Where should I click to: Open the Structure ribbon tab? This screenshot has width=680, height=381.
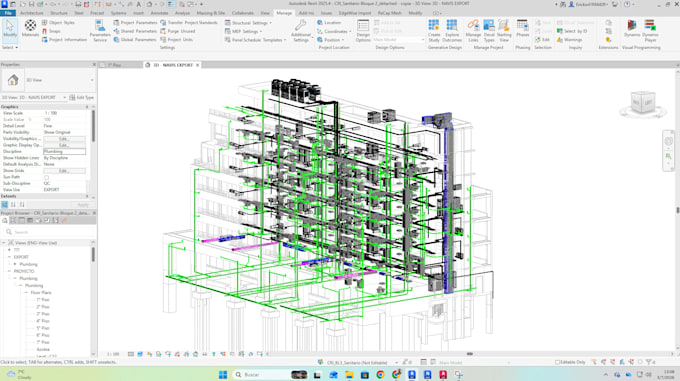pos(59,13)
